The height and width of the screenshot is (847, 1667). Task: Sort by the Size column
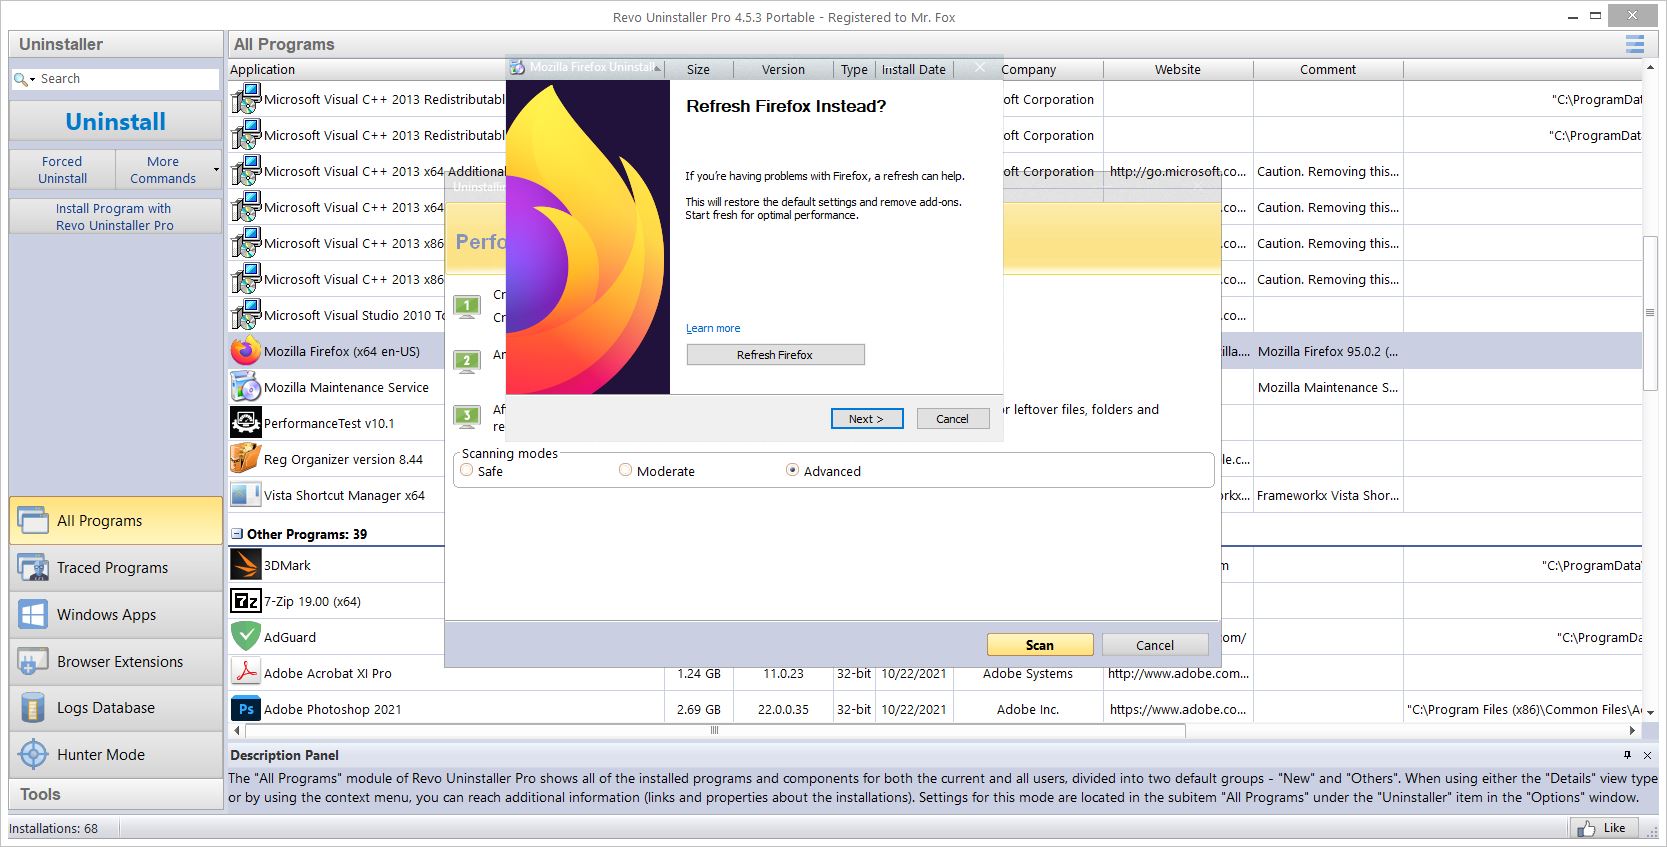pyautogui.click(x=698, y=69)
